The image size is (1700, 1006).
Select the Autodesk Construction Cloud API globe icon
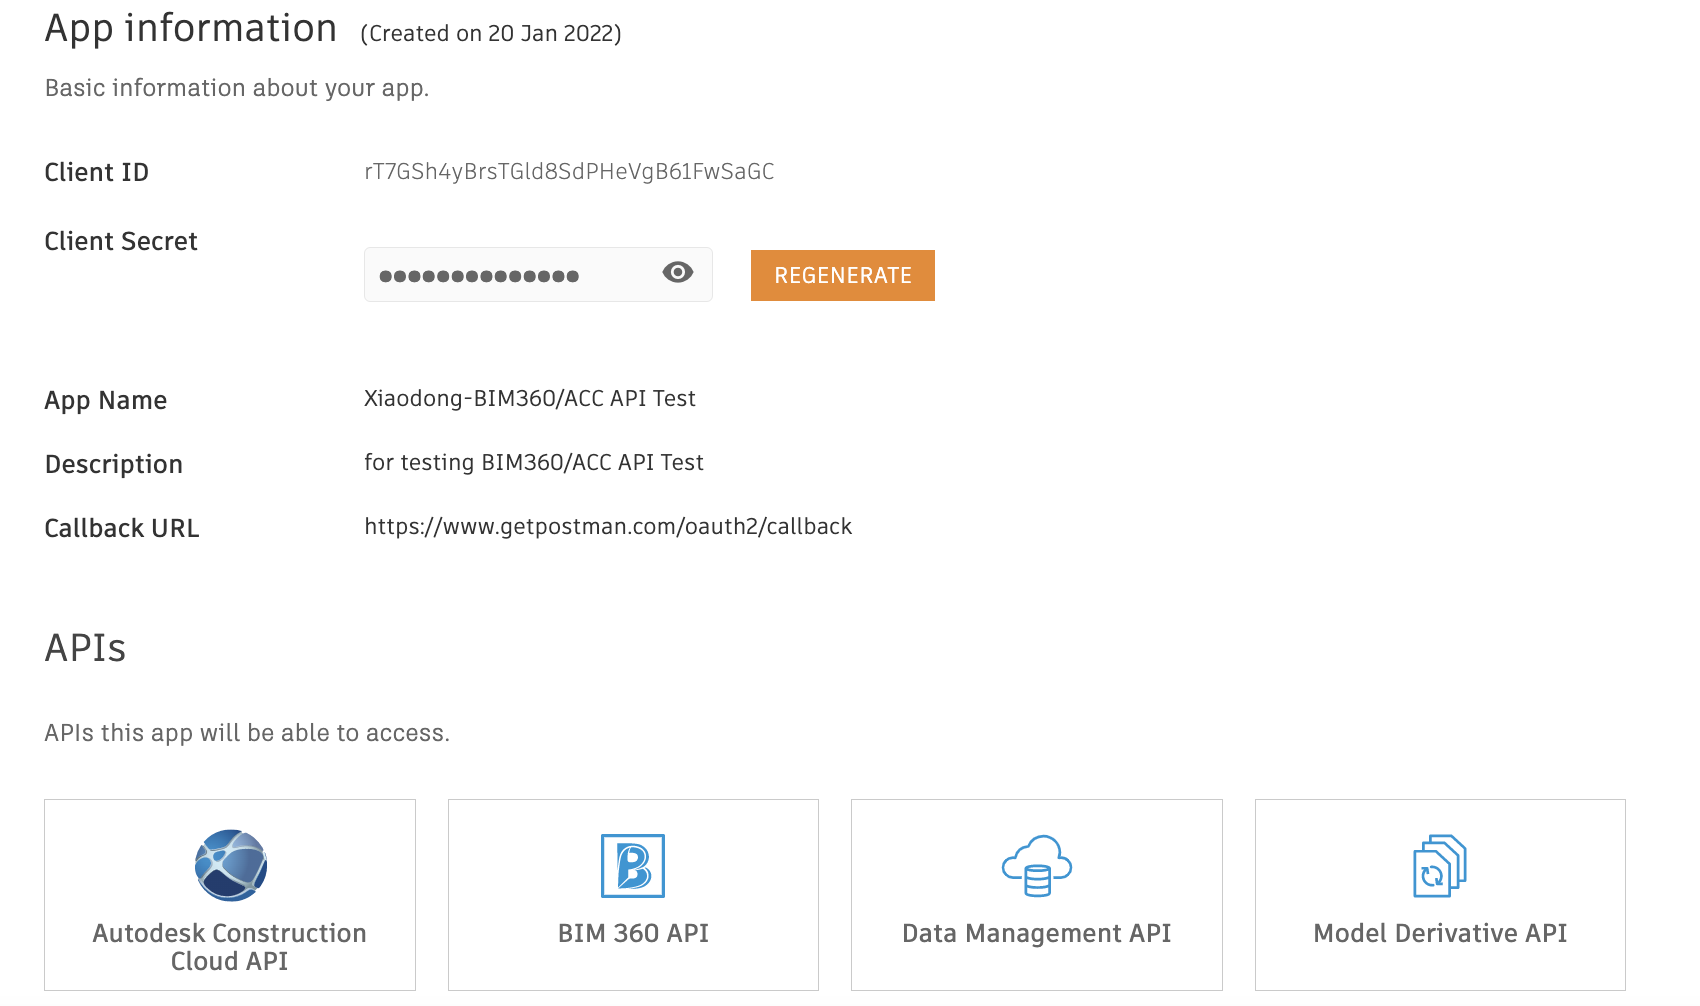click(231, 865)
